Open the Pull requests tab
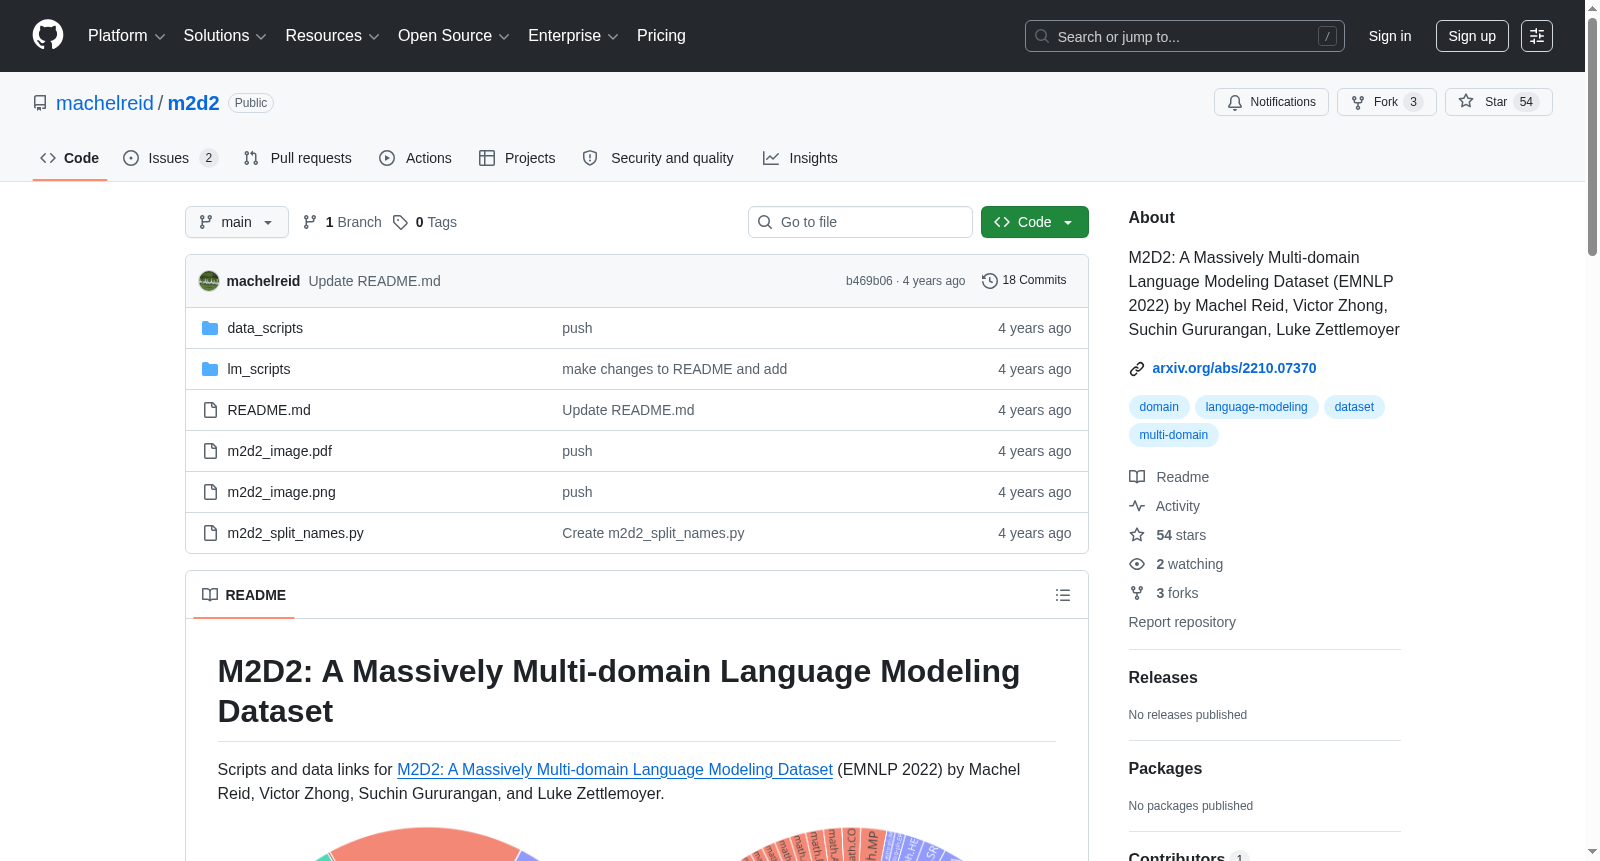The image size is (1600, 861). (298, 158)
